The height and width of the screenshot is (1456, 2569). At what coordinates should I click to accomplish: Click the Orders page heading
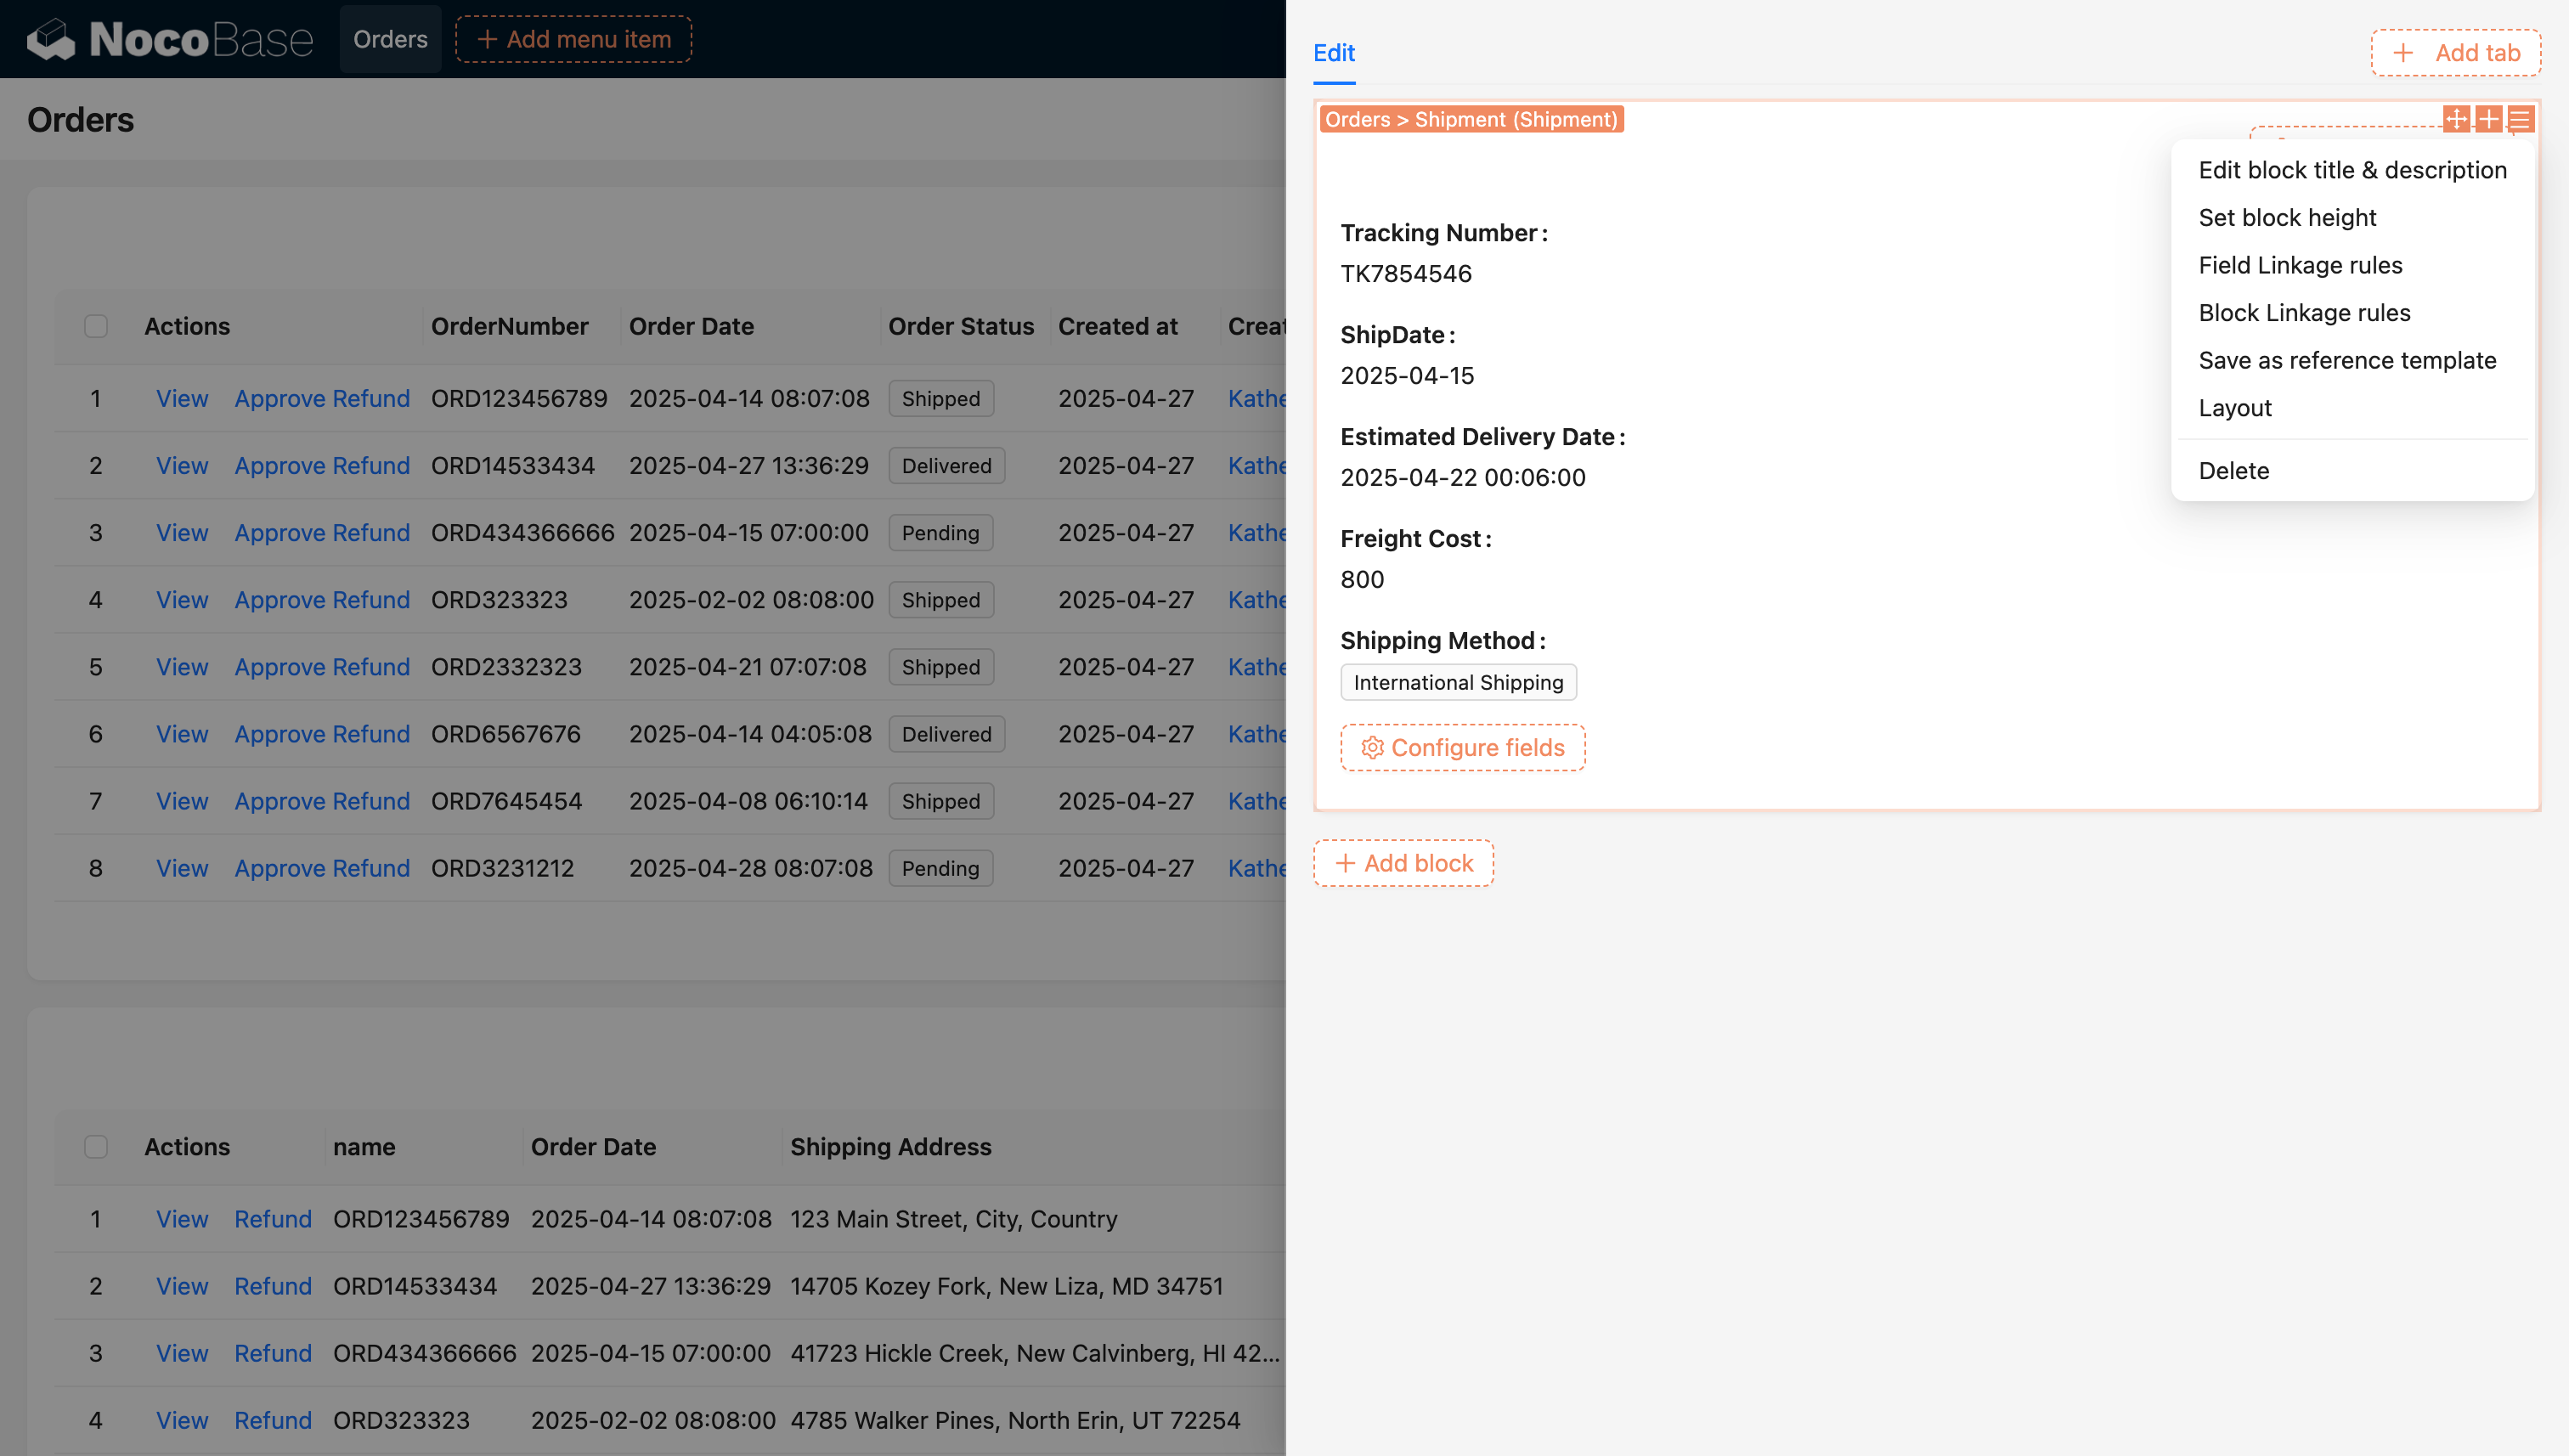tap(80, 120)
